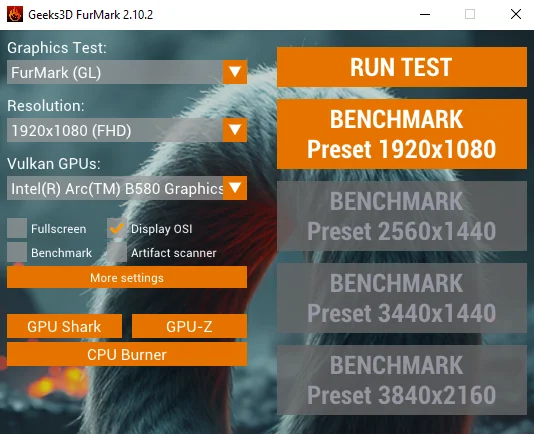Select Benchmark Preset 2560x1440
The height and width of the screenshot is (434, 534).
pyautogui.click(x=402, y=216)
